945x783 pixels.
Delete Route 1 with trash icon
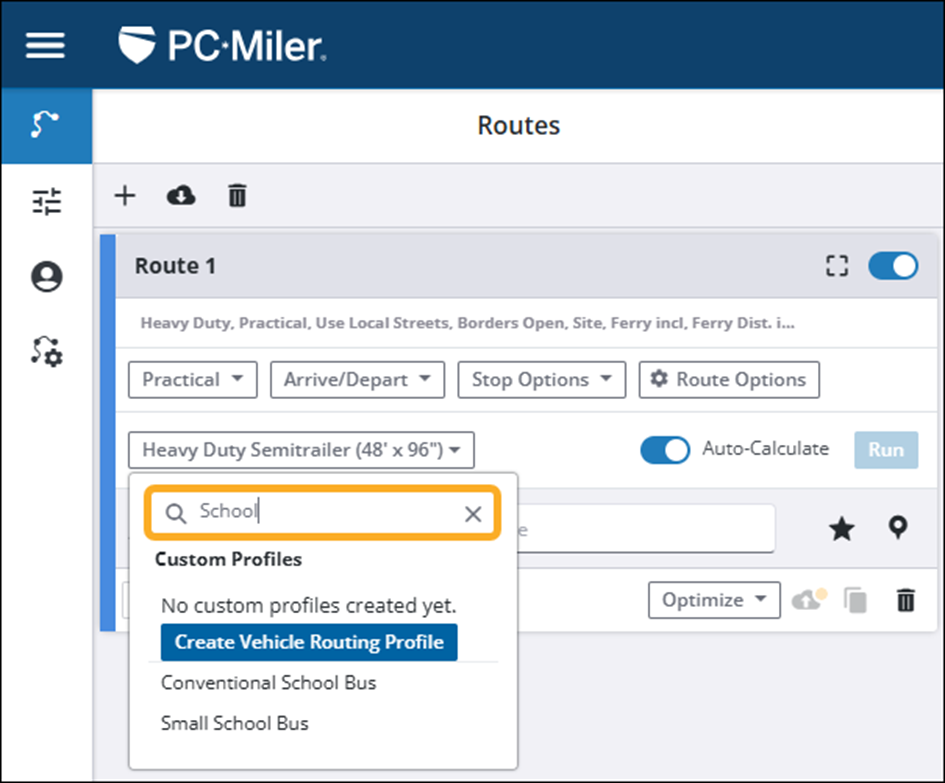(x=906, y=600)
